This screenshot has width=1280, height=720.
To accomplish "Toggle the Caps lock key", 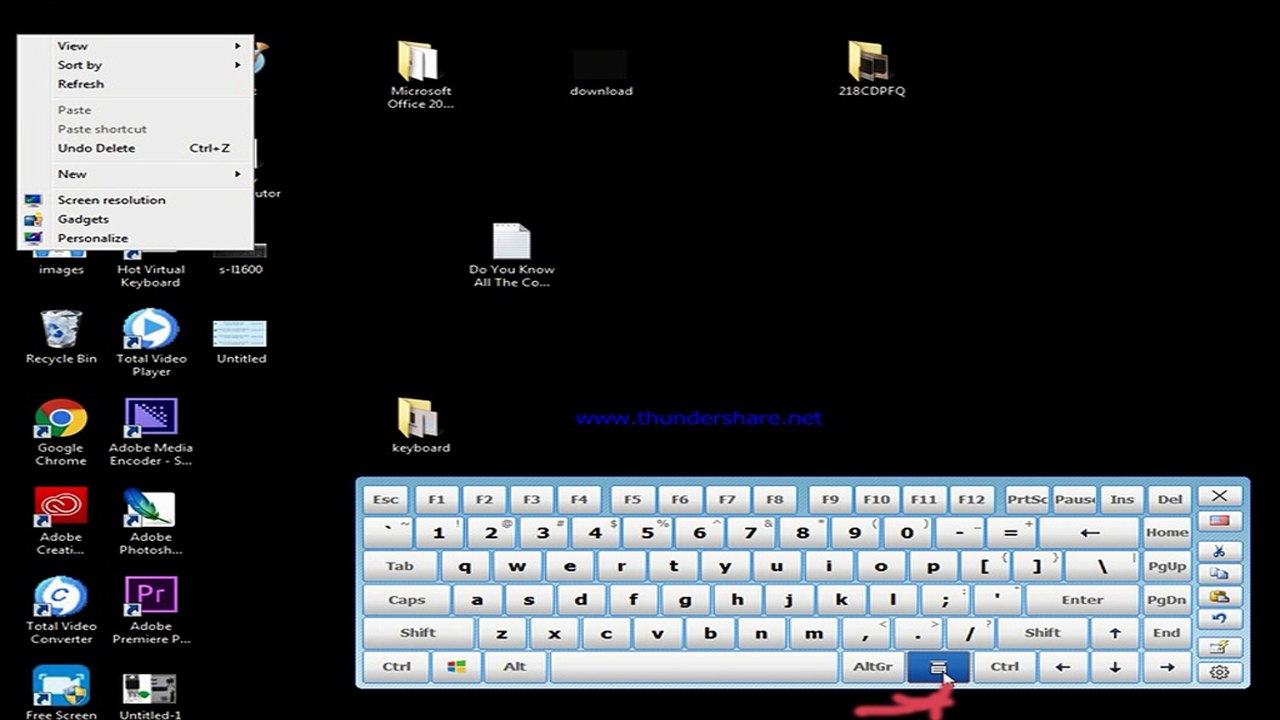I will [x=406, y=600].
